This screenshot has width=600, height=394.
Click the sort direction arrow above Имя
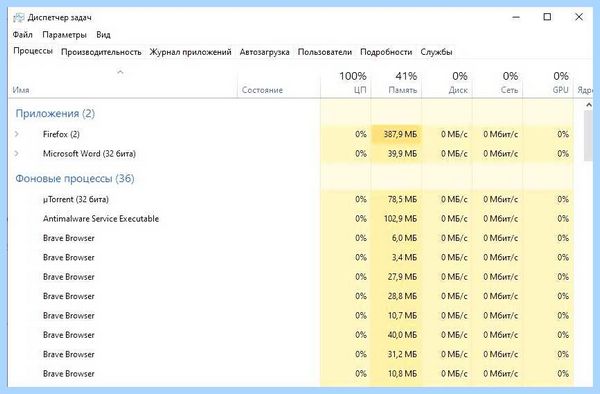120,72
